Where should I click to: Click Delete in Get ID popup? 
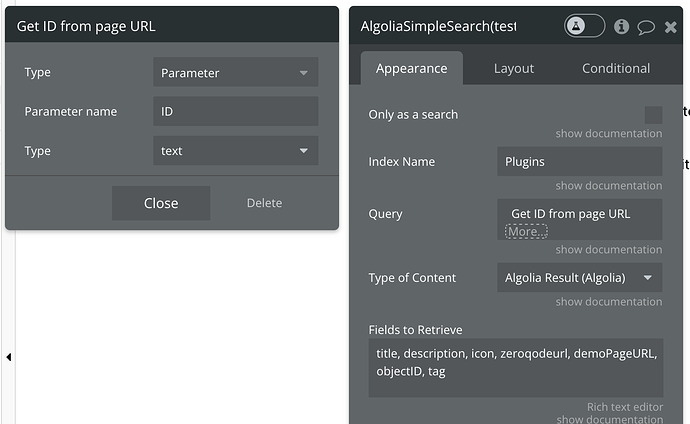264,203
